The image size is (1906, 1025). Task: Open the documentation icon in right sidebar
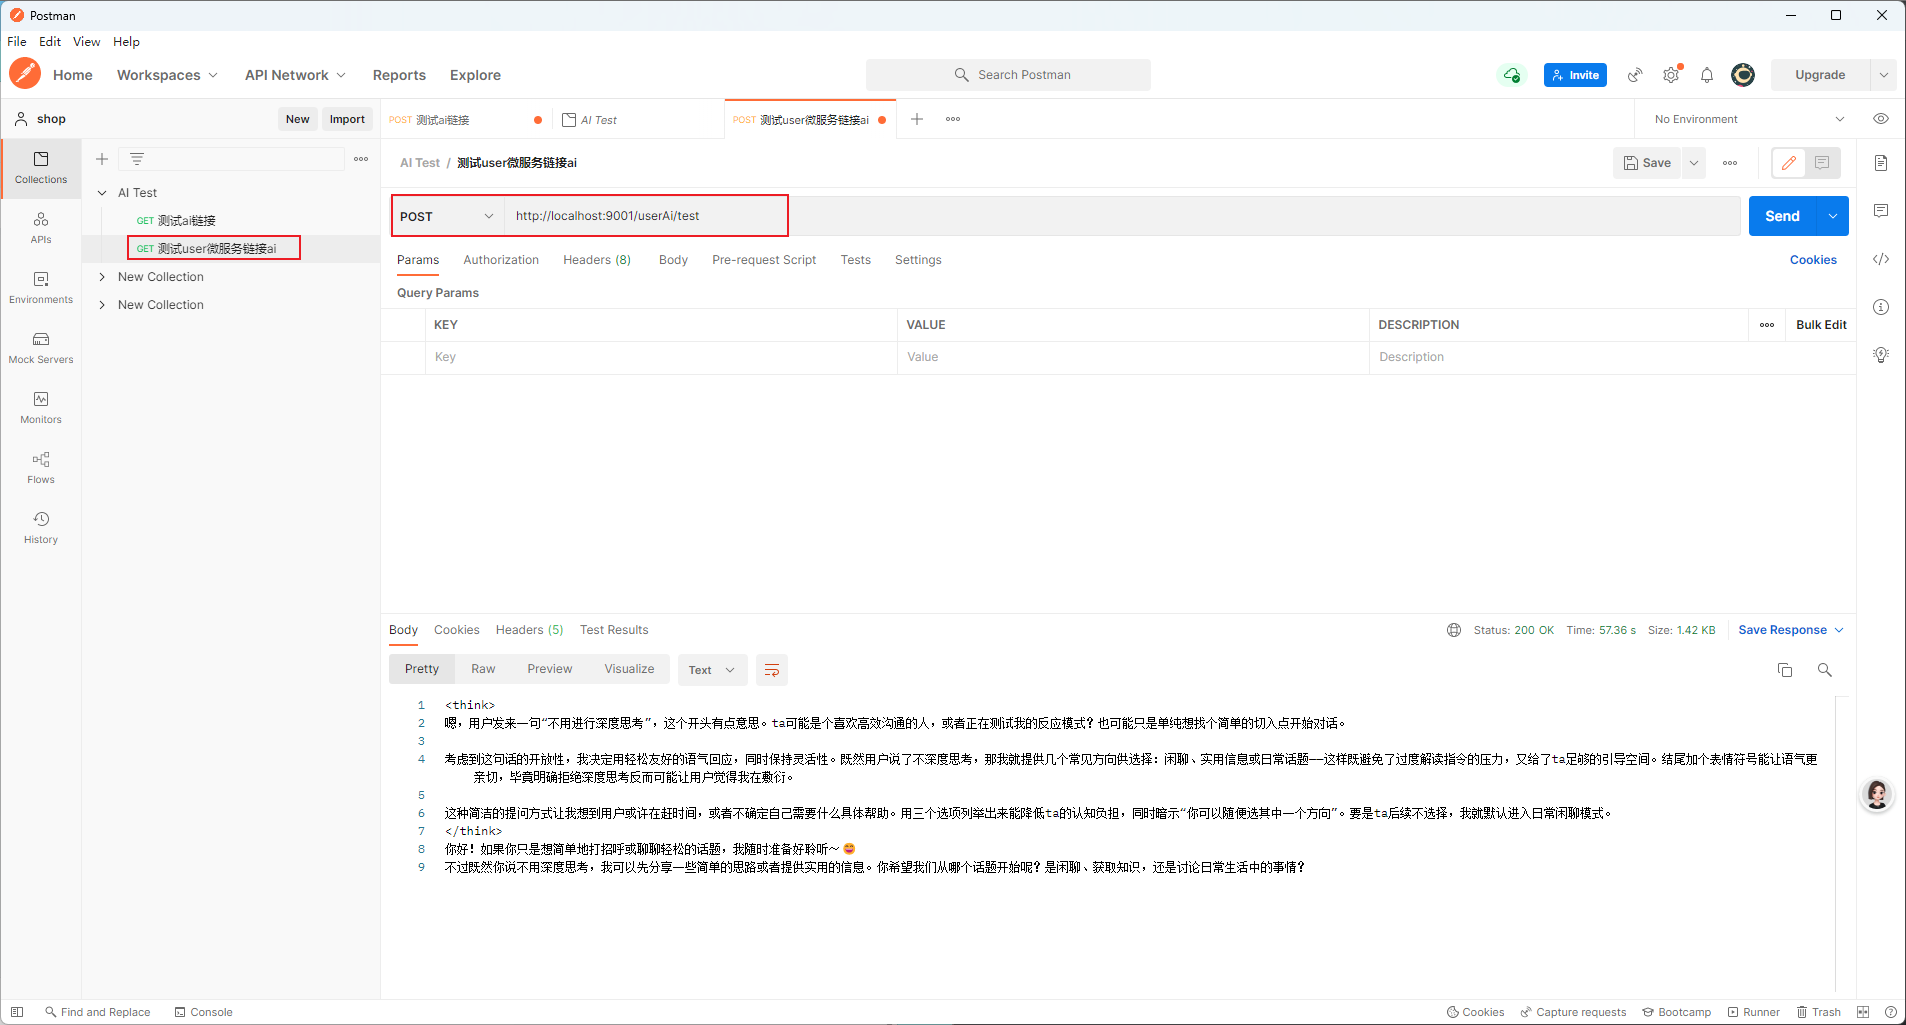coord(1881,163)
